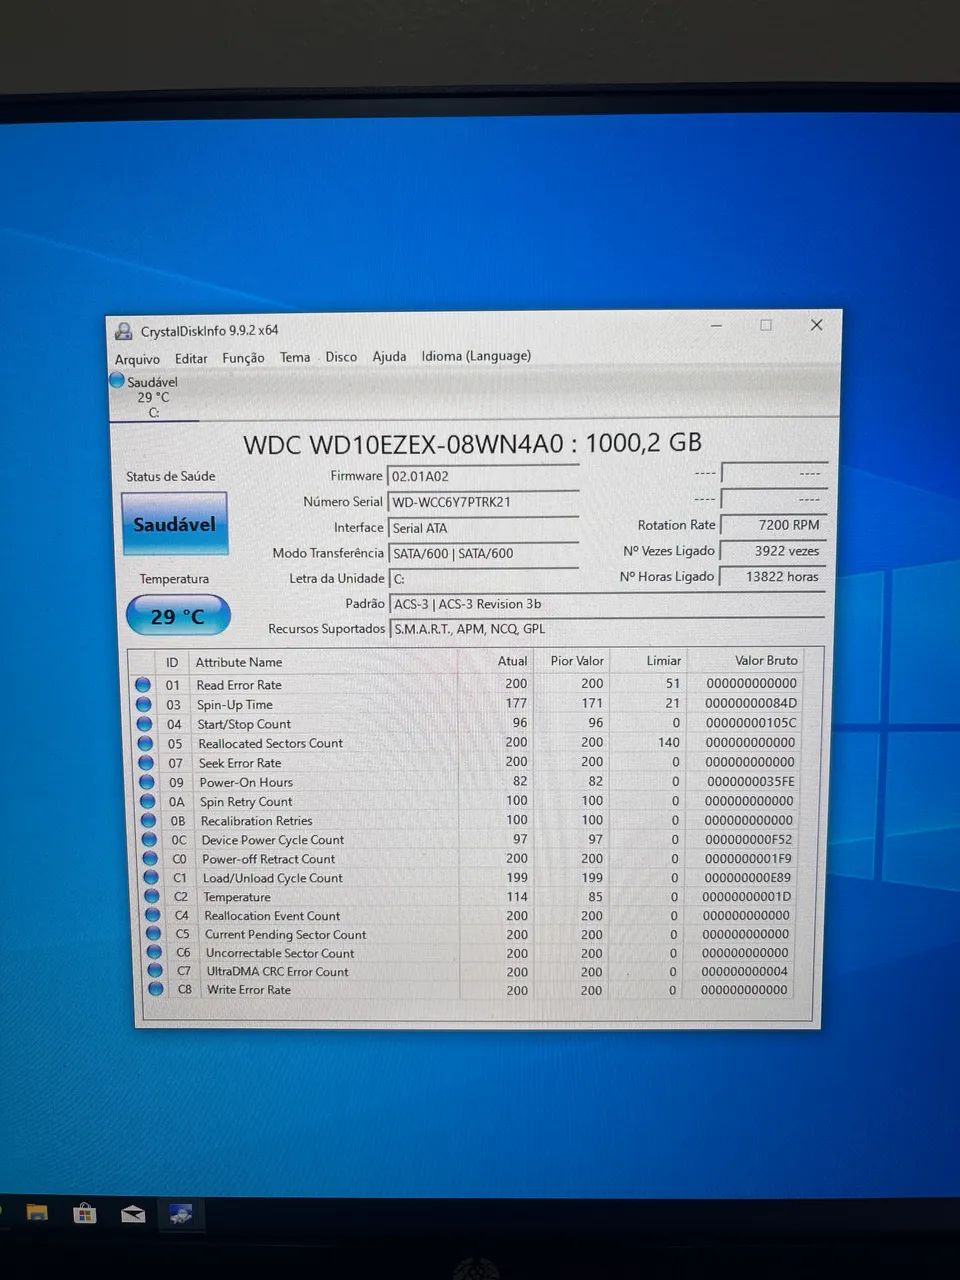The image size is (960, 1280).
Task: Click the ID column header
Action: (172, 662)
